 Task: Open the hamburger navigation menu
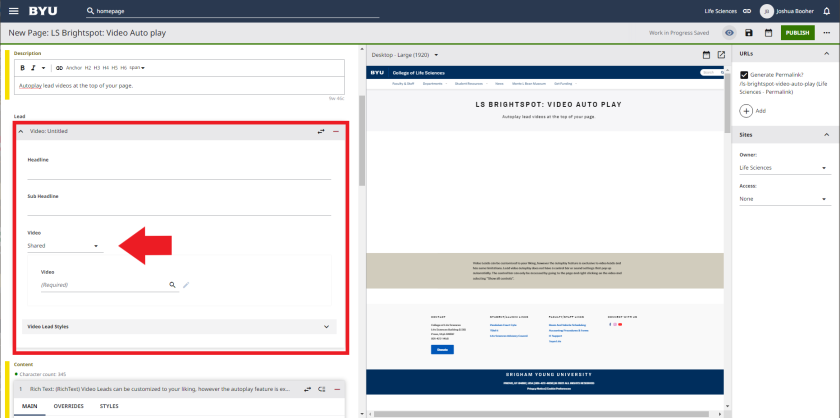tap(13, 11)
